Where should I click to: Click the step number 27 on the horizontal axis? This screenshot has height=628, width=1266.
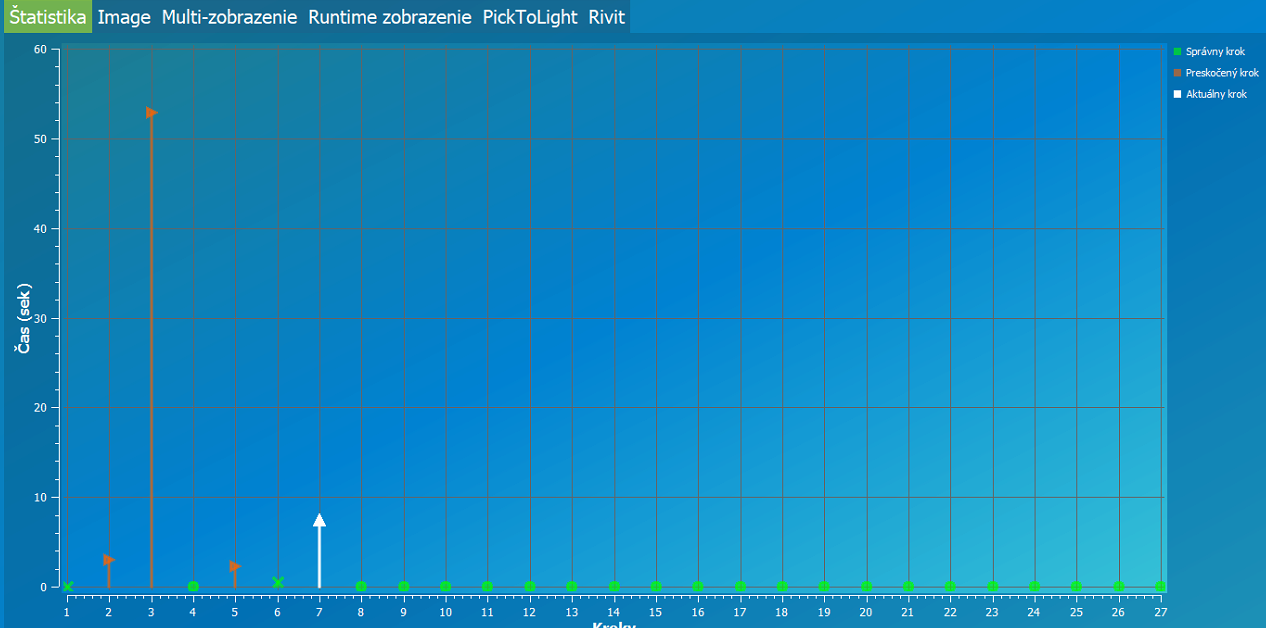pyautogui.click(x=1160, y=611)
